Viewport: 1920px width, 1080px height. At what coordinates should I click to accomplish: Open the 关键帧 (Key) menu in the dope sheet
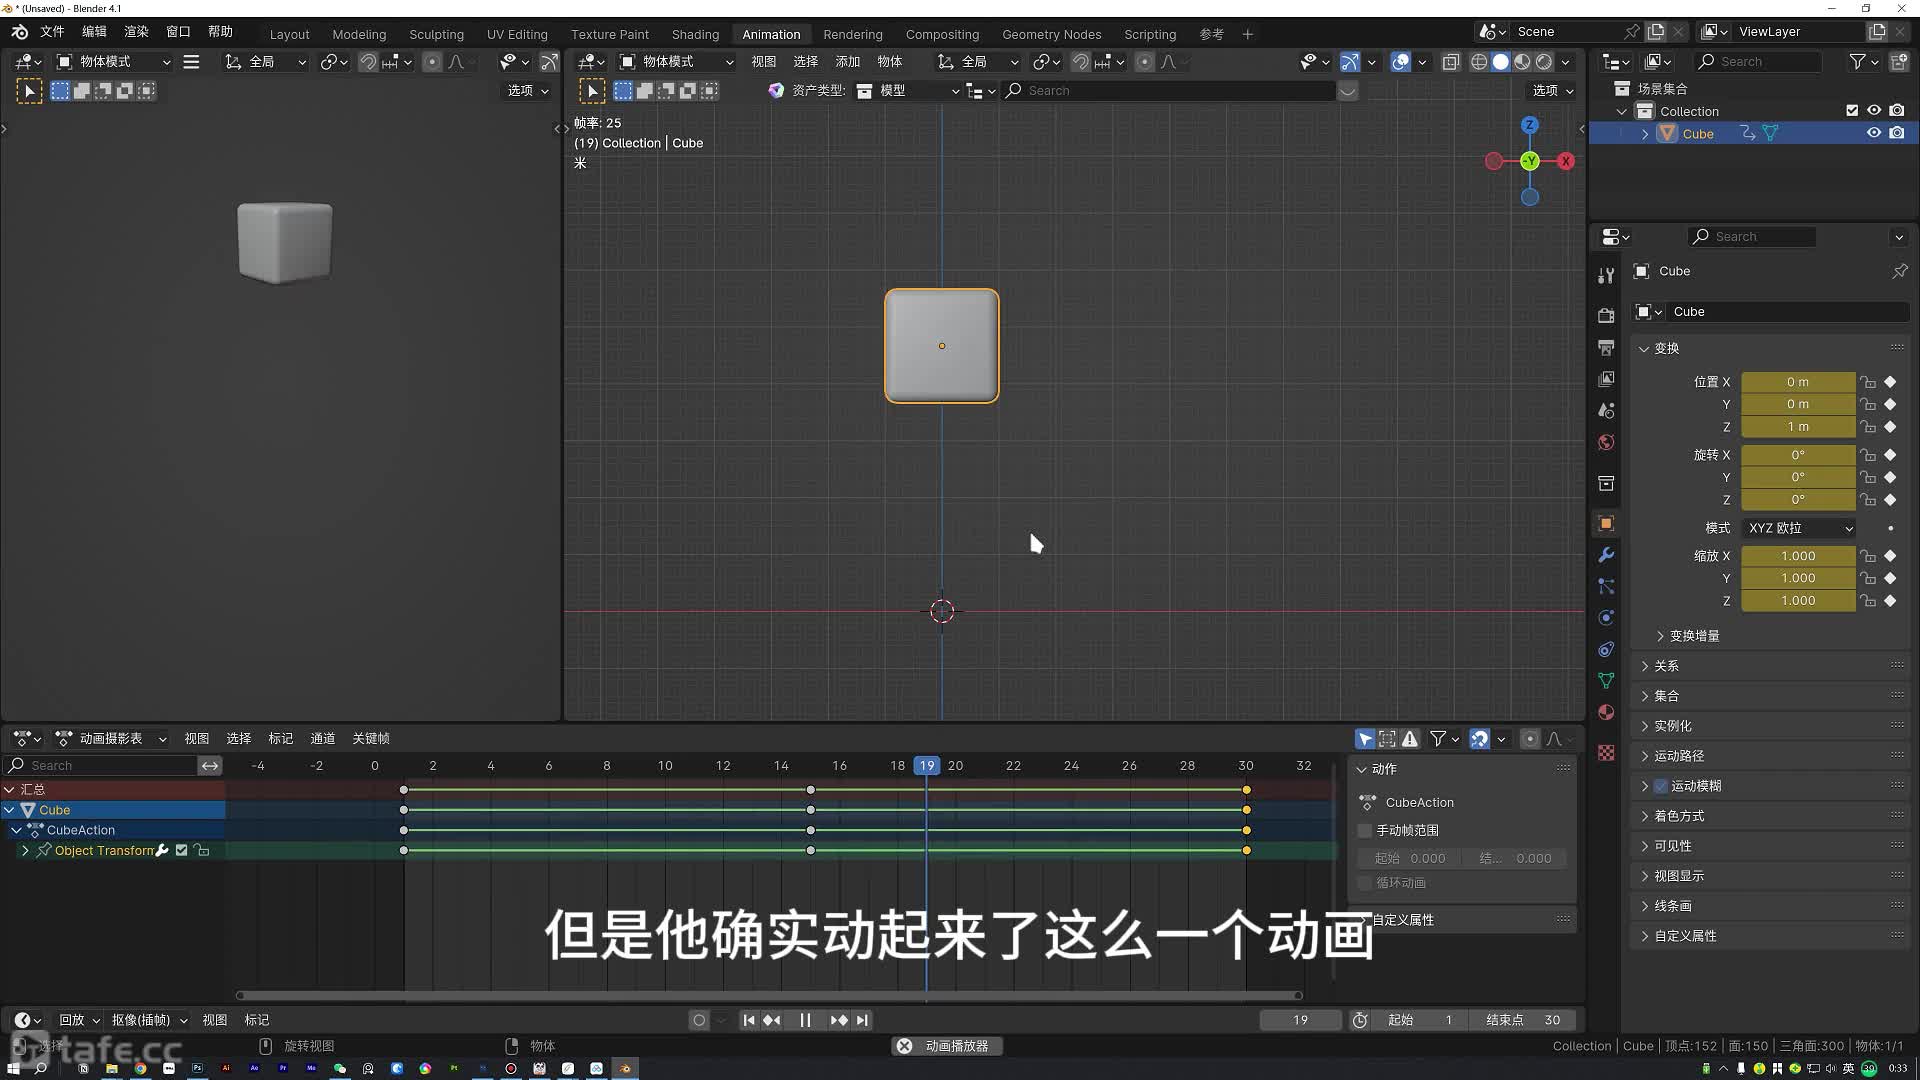pyautogui.click(x=370, y=739)
